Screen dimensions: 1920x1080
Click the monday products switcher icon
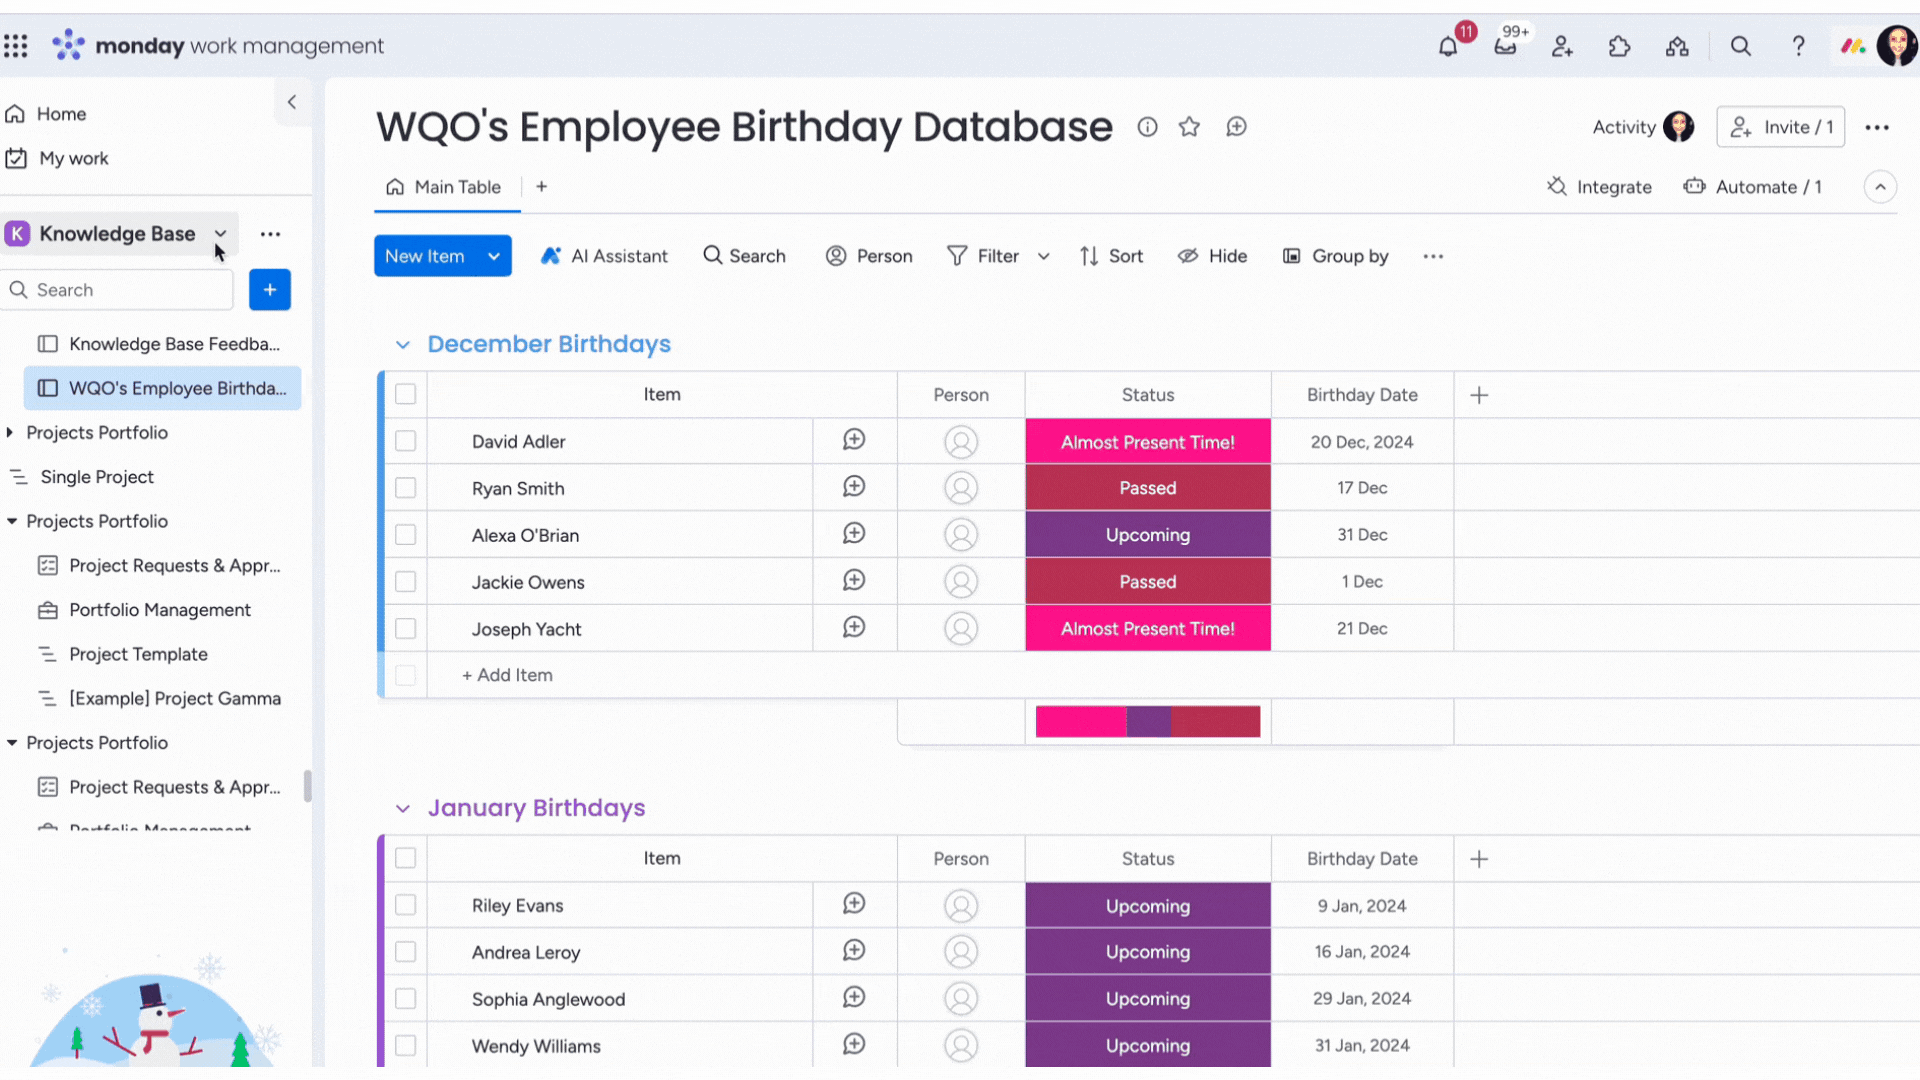1853,46
